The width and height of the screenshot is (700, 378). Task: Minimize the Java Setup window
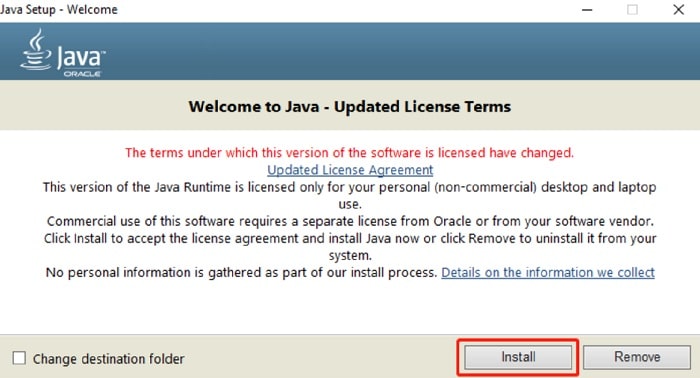tap(587, 10)
